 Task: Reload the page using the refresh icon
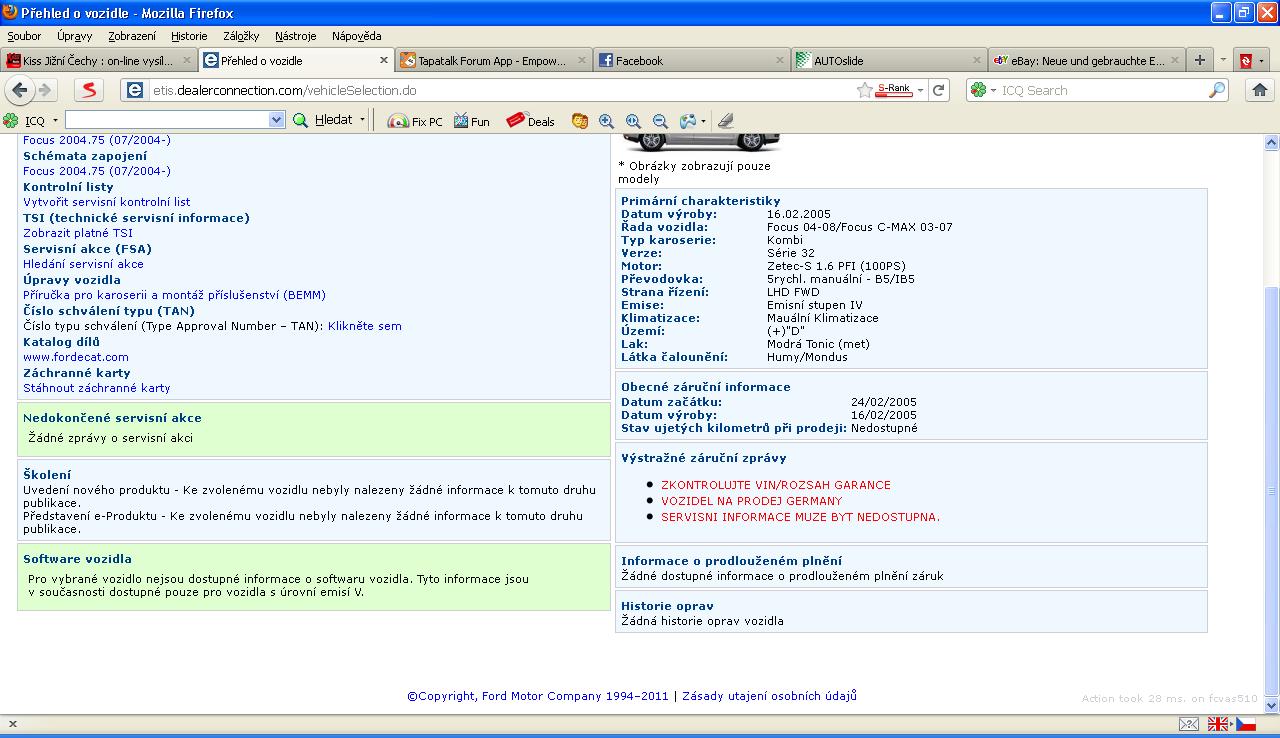tap(938, 90)
